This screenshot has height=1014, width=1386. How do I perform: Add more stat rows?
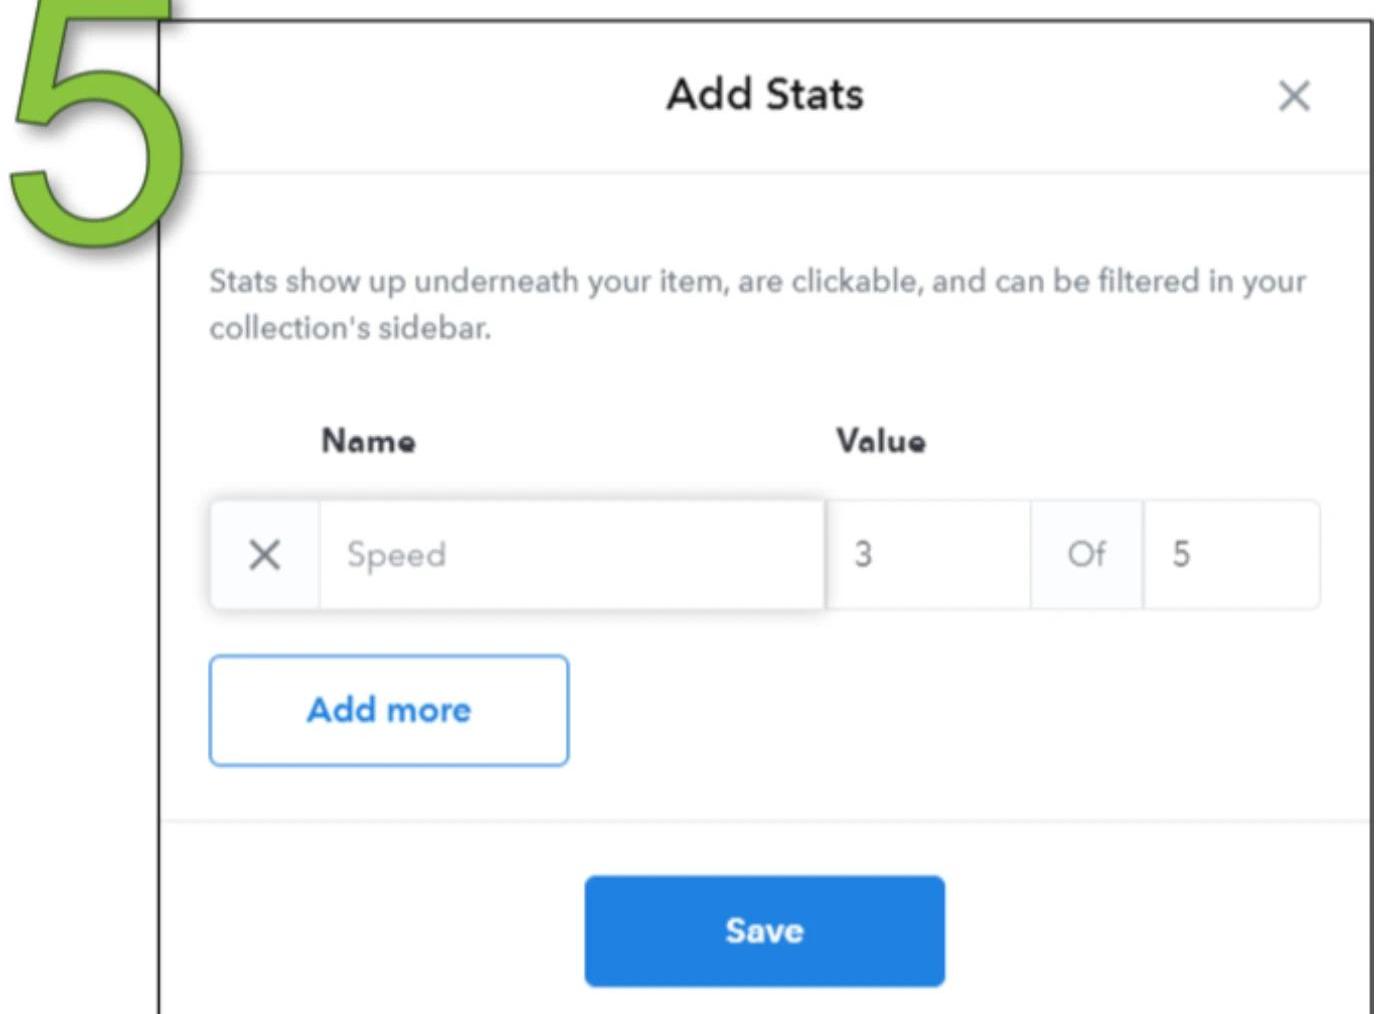[389, 710]
